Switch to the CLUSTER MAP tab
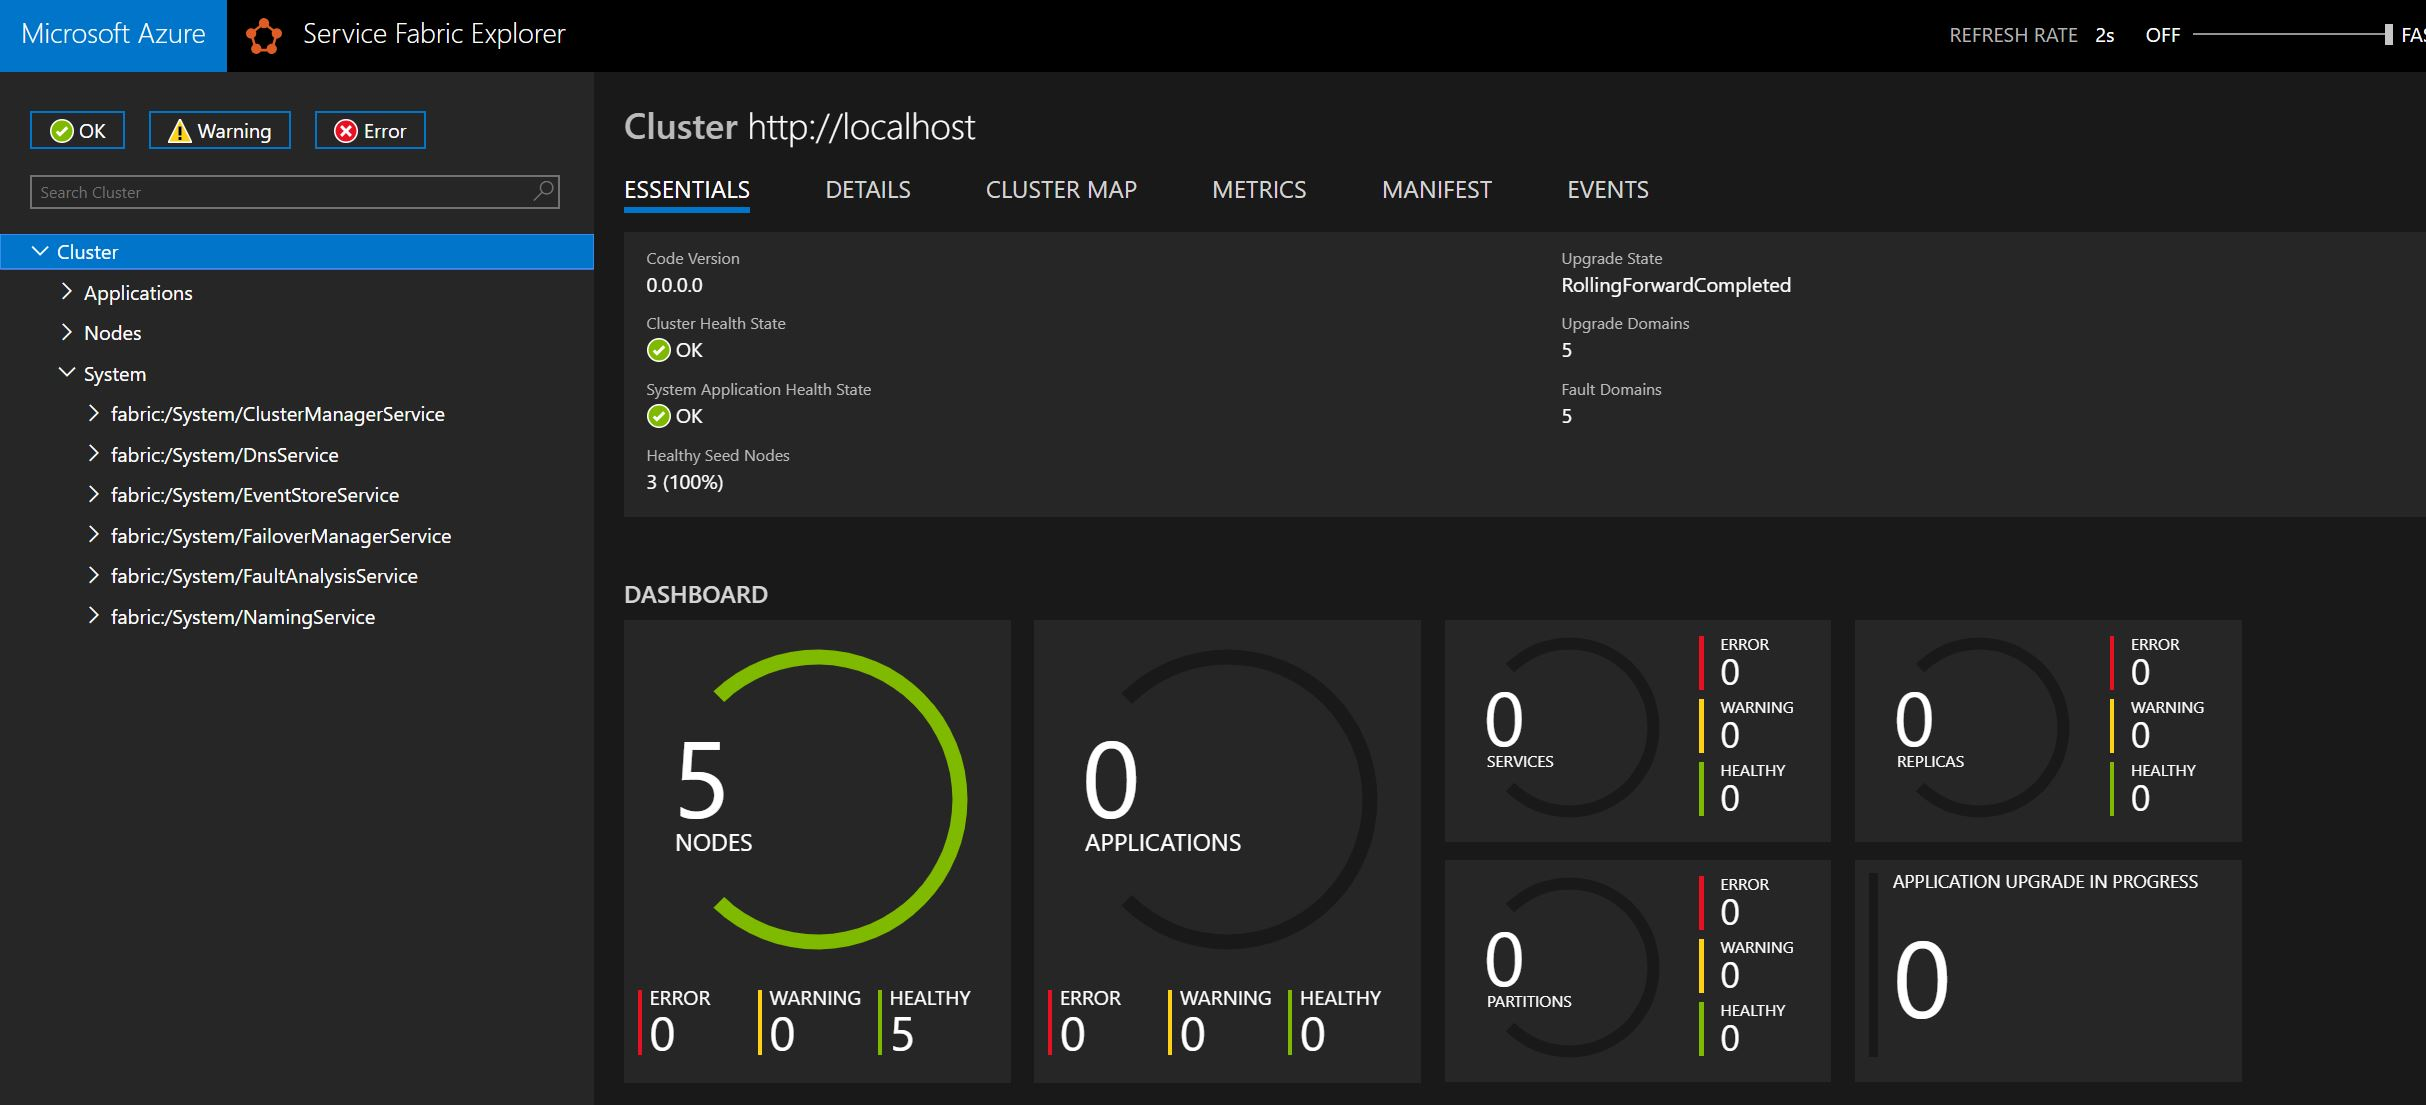The height and width of the screenshot is (1105, 2426). click(x=1061, y=190)
